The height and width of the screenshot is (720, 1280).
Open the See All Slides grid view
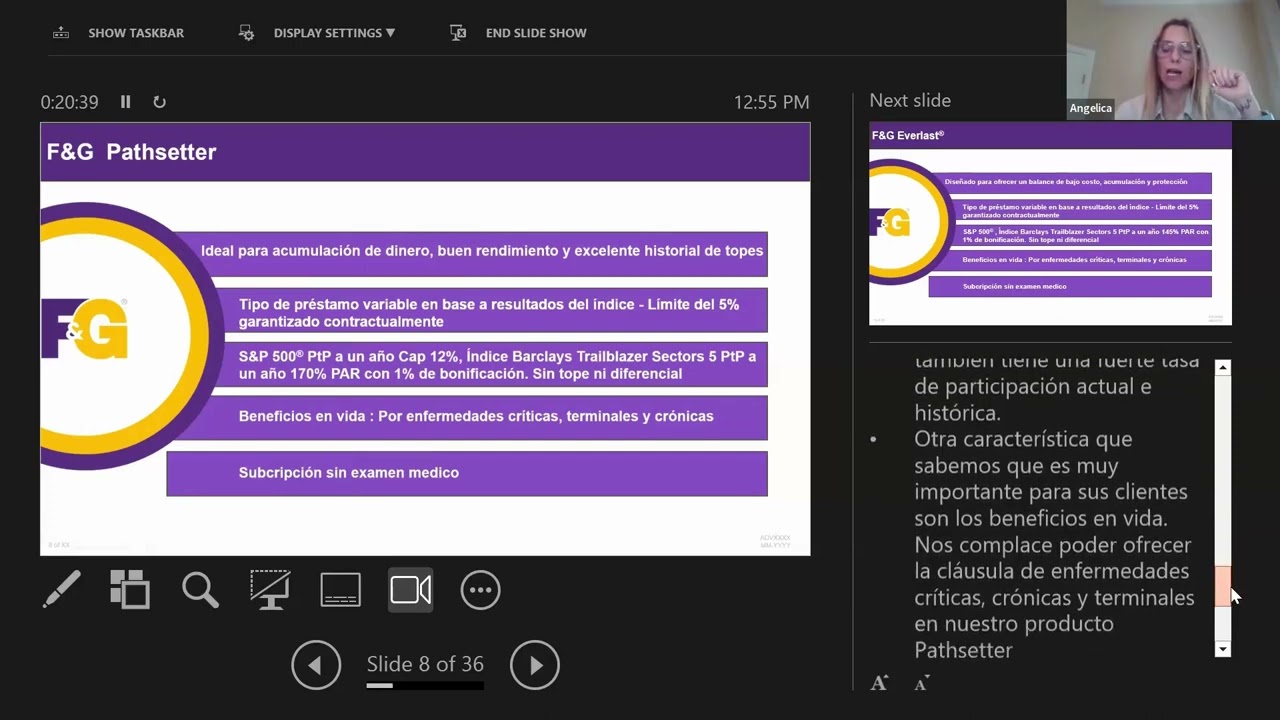click(x=130, y=590)
